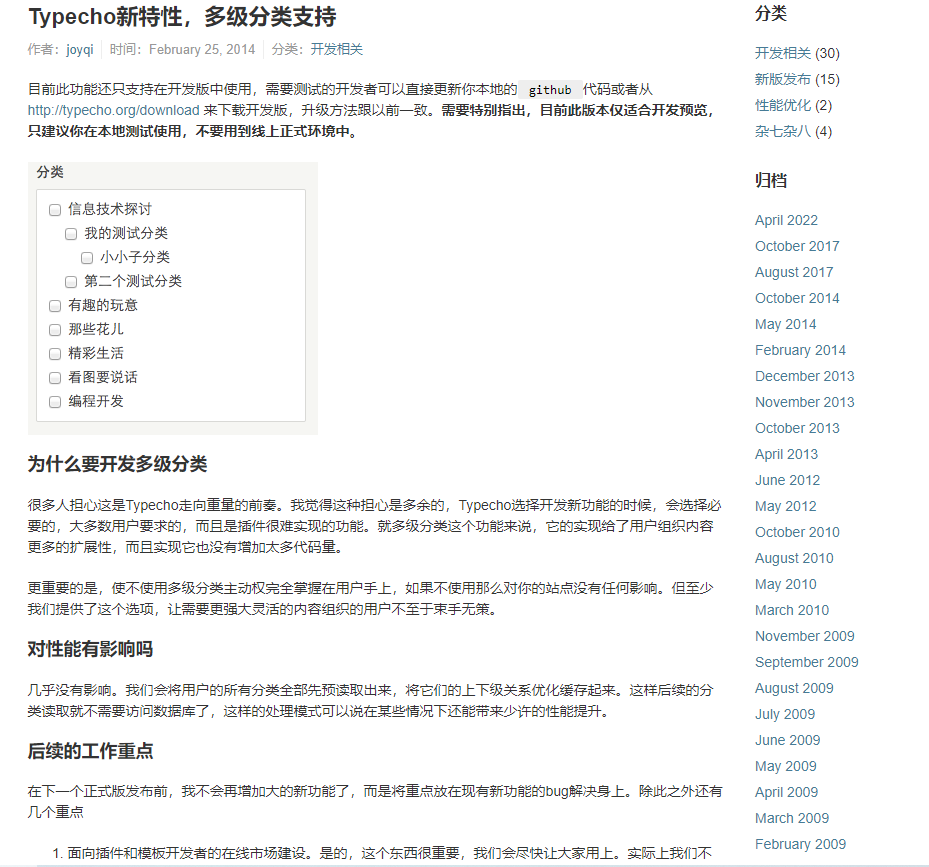
Task: Open the 性能优化 (2) category
Action: (780, 105)
